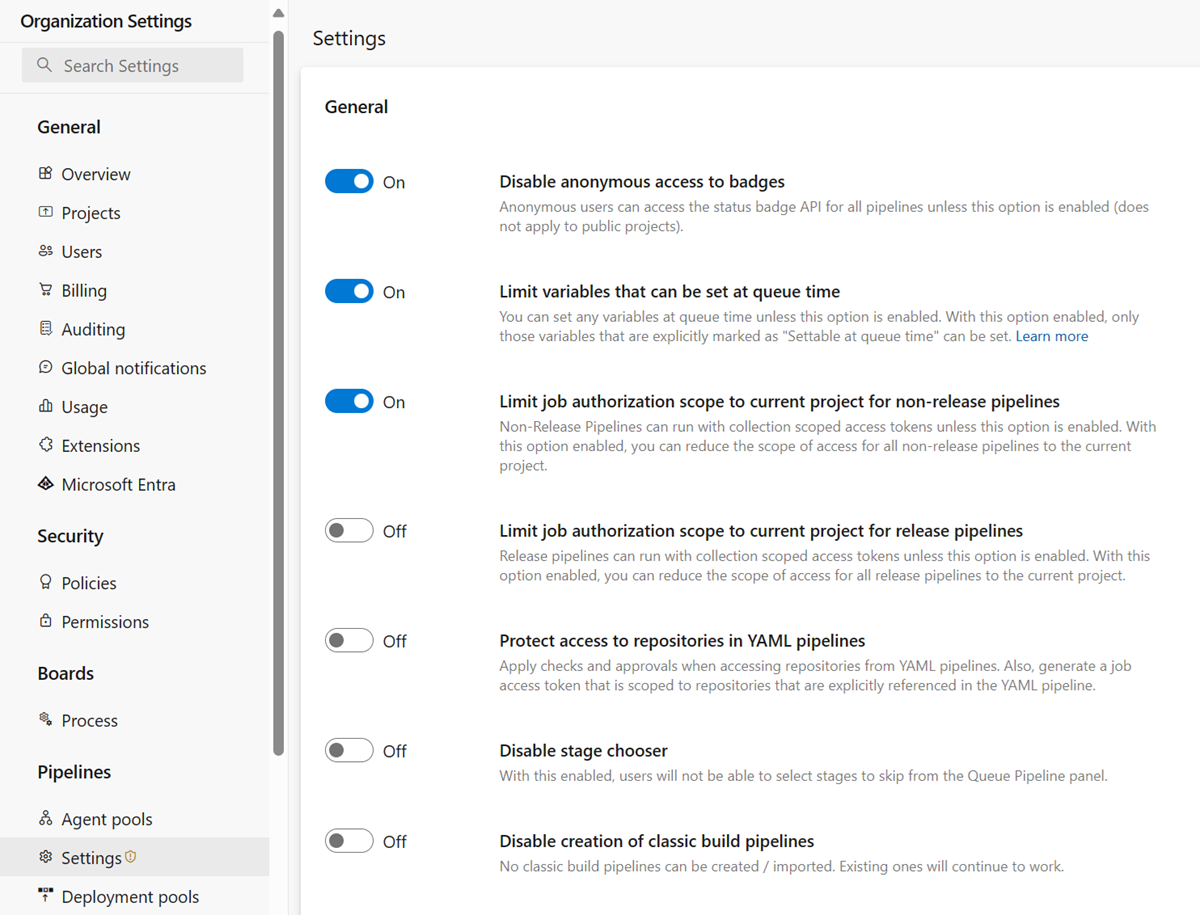The image size is (1200, 915).
Task: Select the Overview icon in the sidebar
Action: pyautogui.click(x=46, y=173)
